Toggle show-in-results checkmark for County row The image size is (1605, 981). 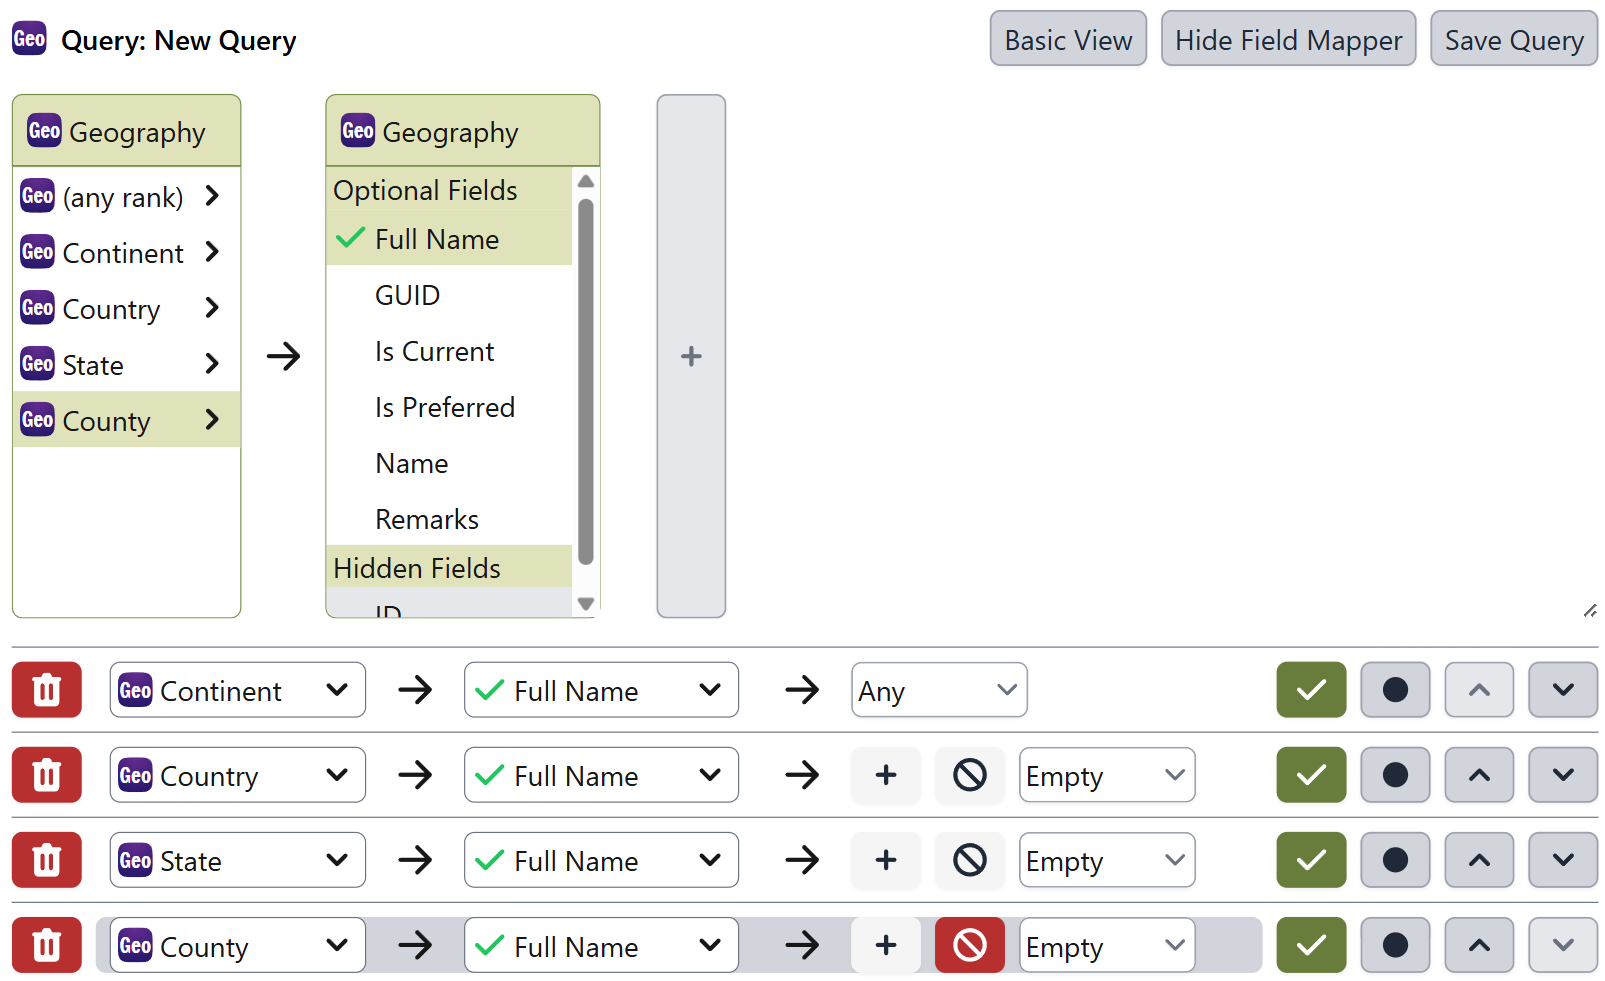coord(1311,945)
